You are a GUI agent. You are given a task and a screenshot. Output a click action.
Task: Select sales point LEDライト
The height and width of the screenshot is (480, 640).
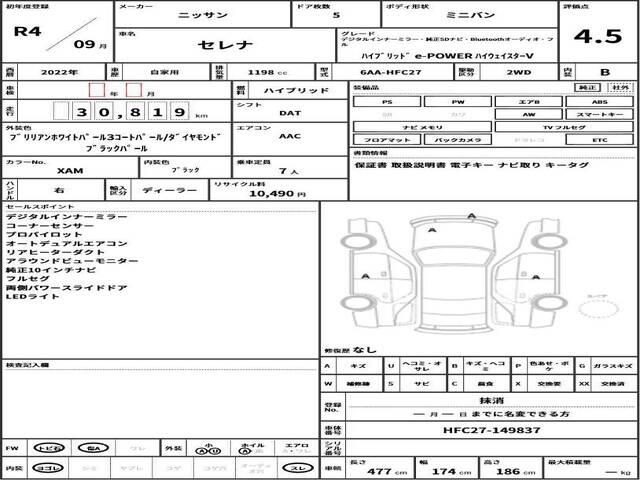pos(33,297)
